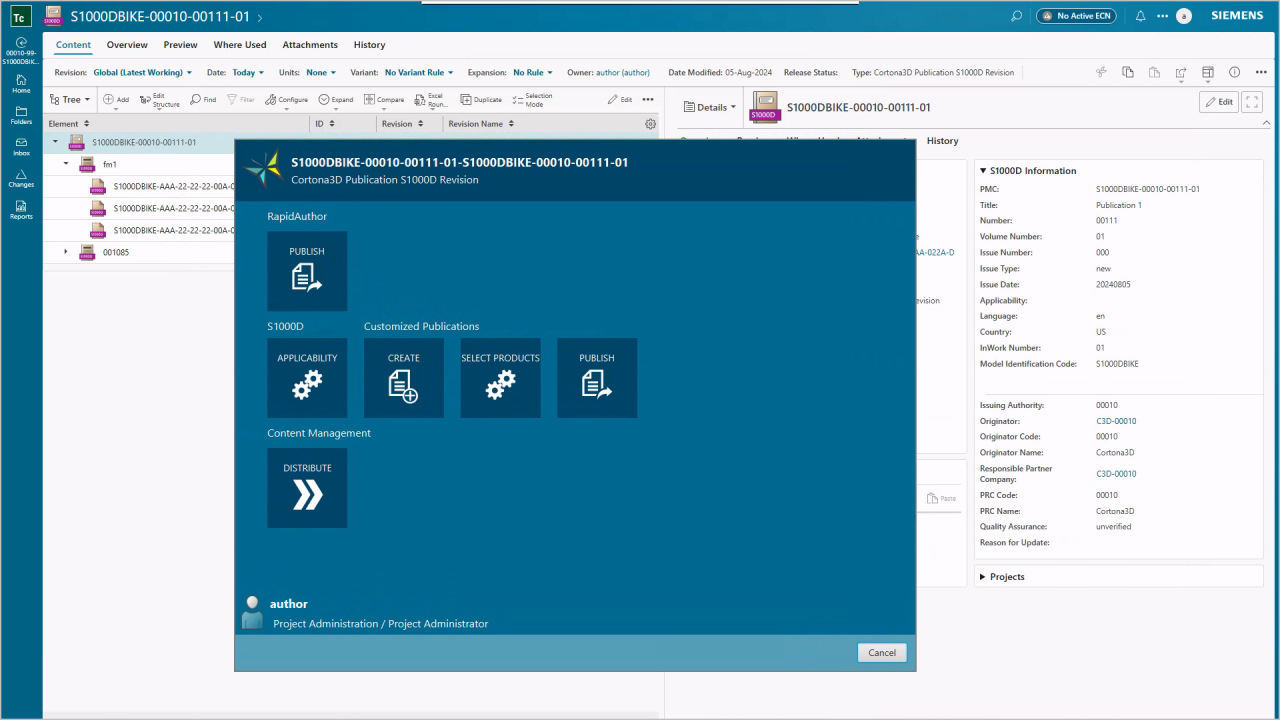Screen dimensions: 1280x720
Task: Click the Add toolbar command
Action: click(116, 100)
